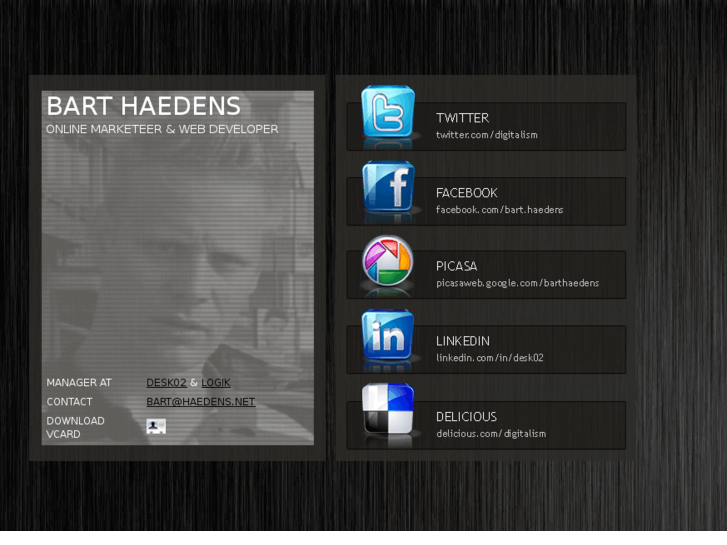Click the Delicious checkered icon
This screenshot has height=545, width=727.
388,409
